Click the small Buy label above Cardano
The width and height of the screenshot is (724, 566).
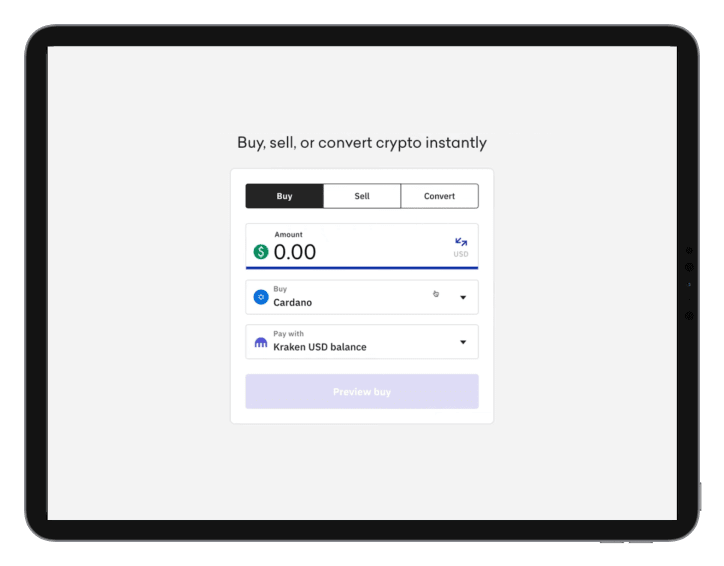[x=280, y=289]
